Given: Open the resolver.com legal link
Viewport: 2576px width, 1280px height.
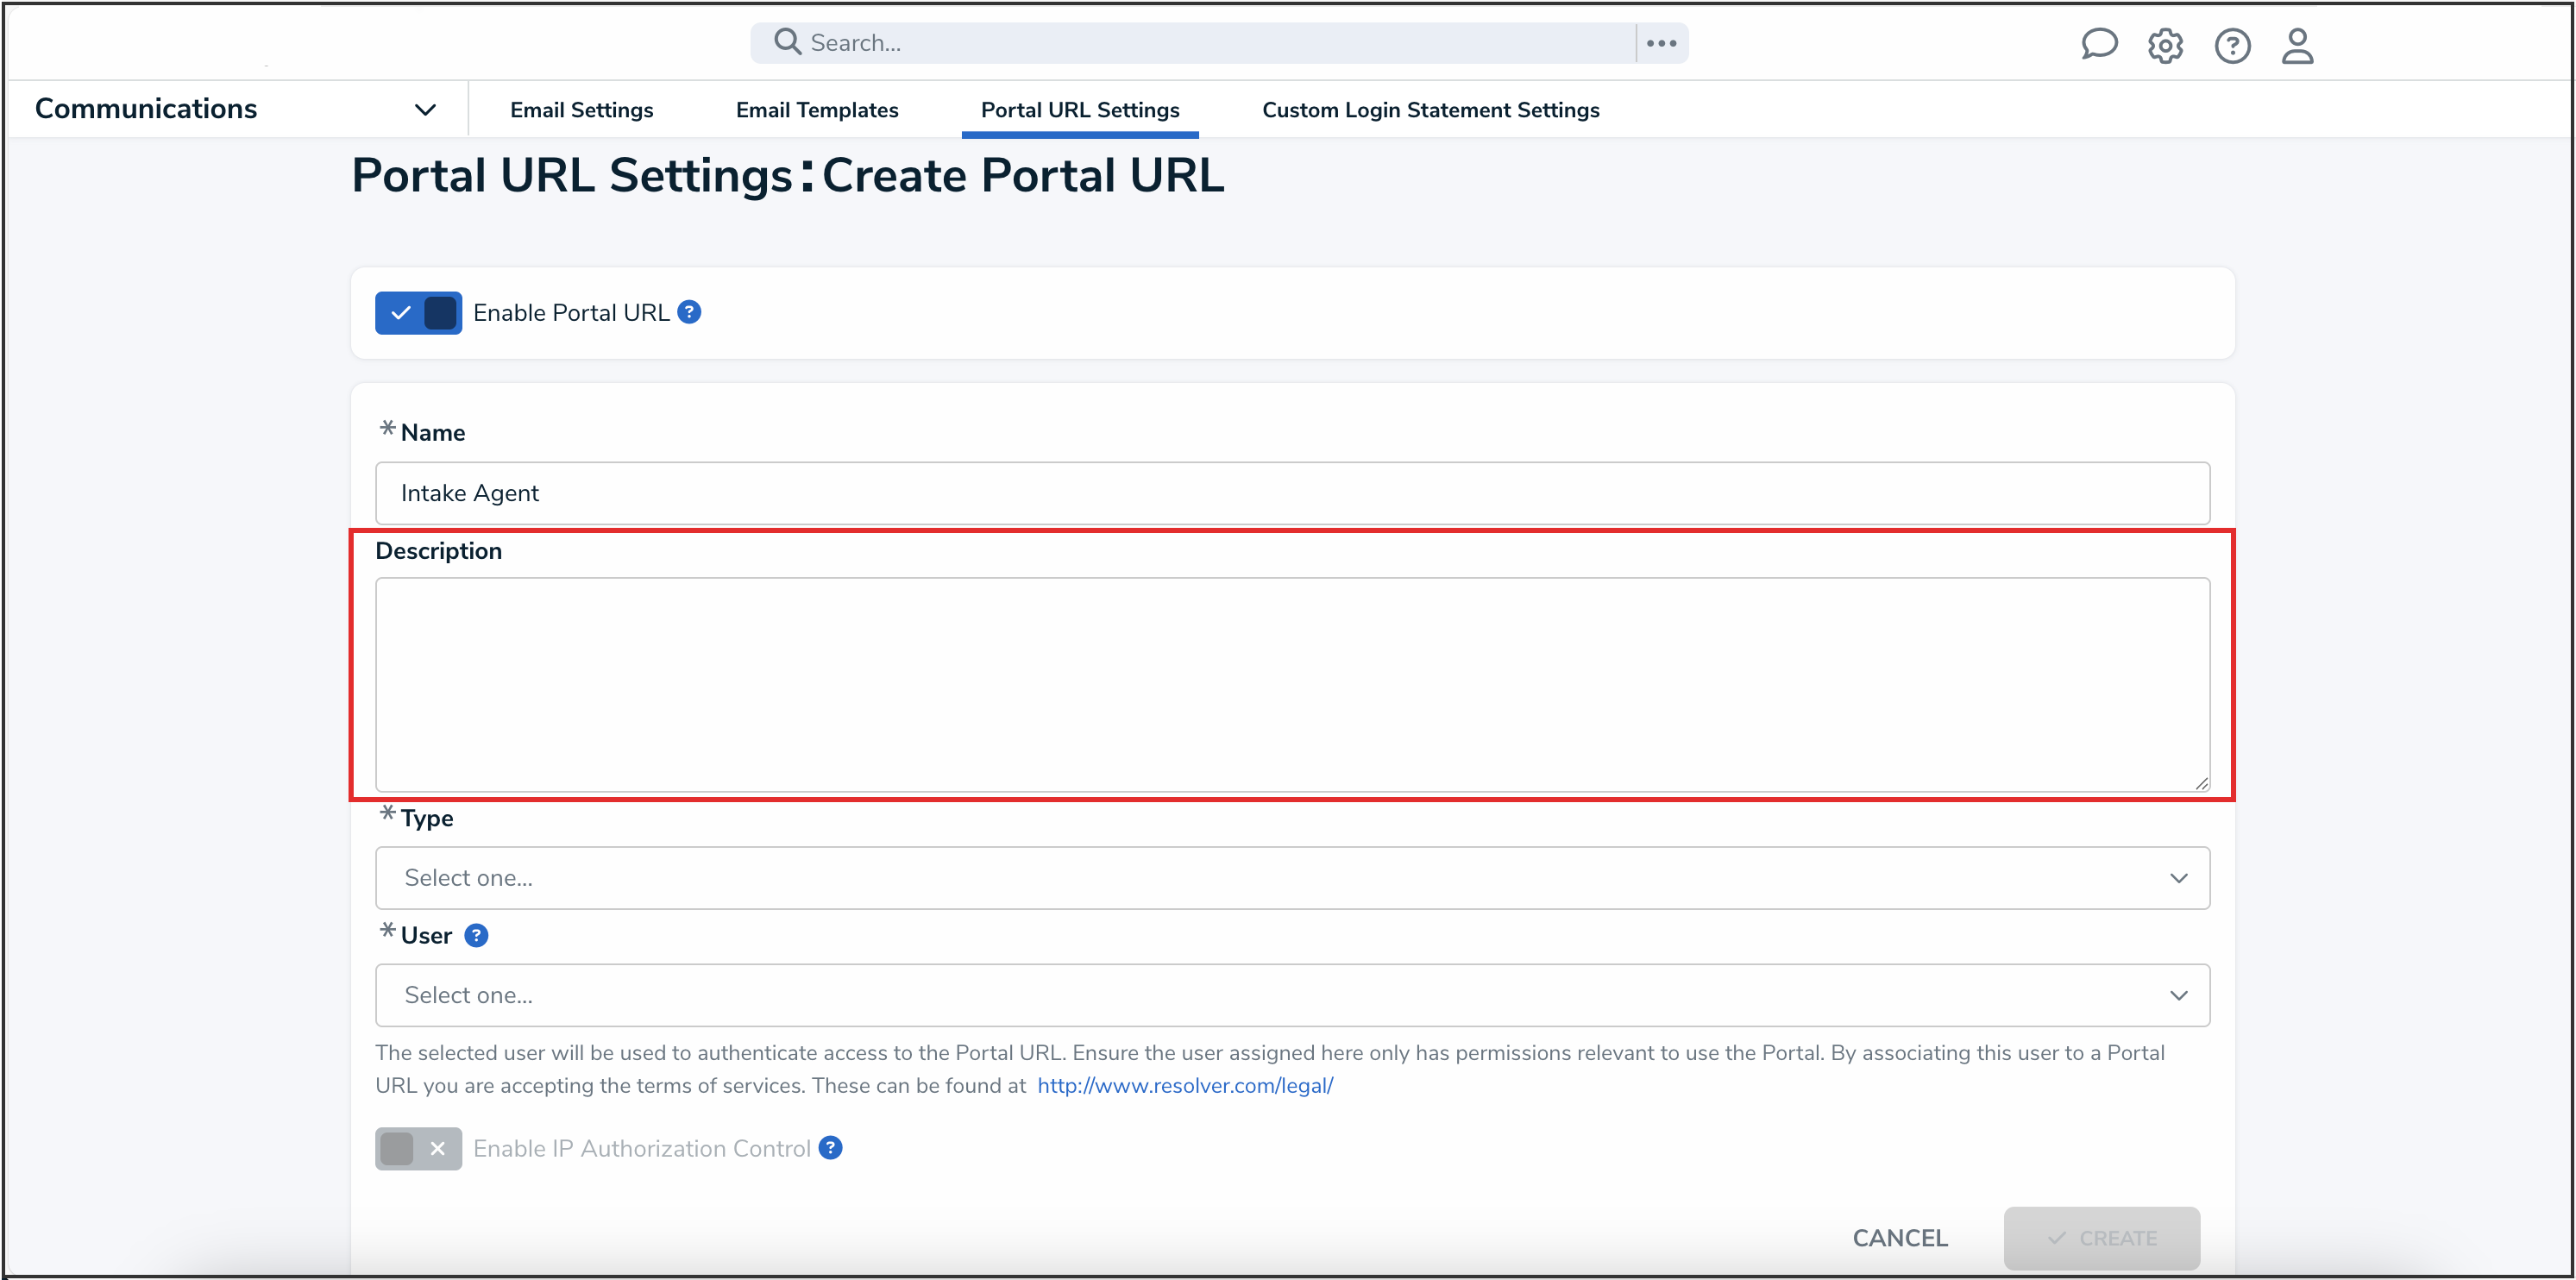Looking at the screenshot, I should point(1185,1085).
